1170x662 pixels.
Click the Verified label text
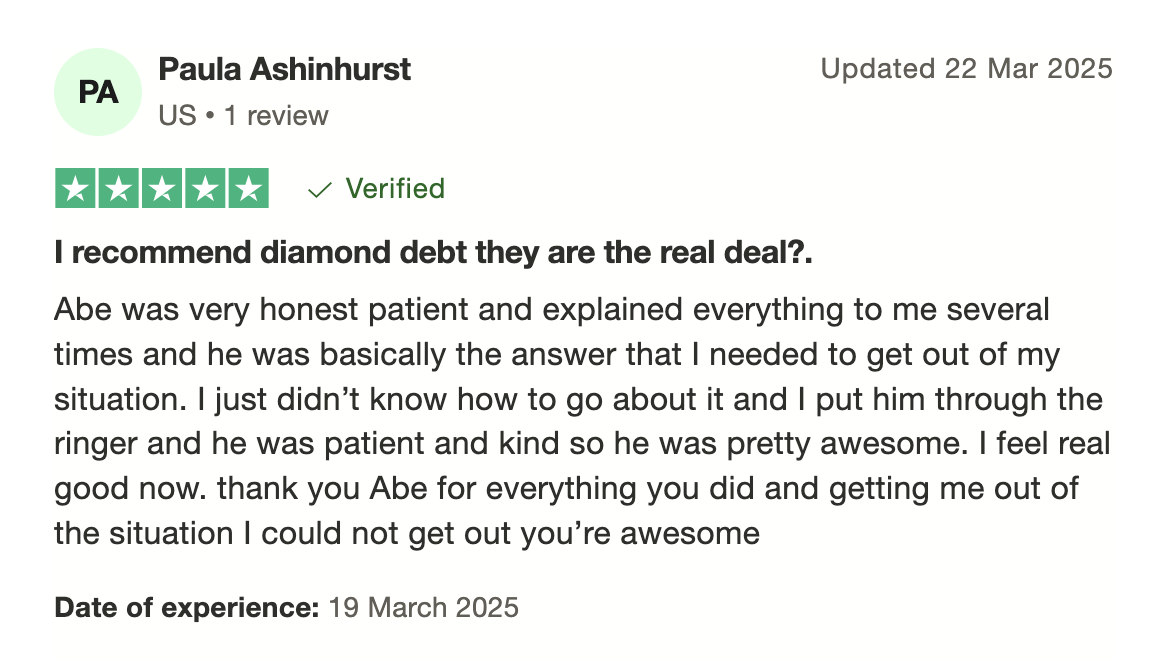click(x=395, y=189)
